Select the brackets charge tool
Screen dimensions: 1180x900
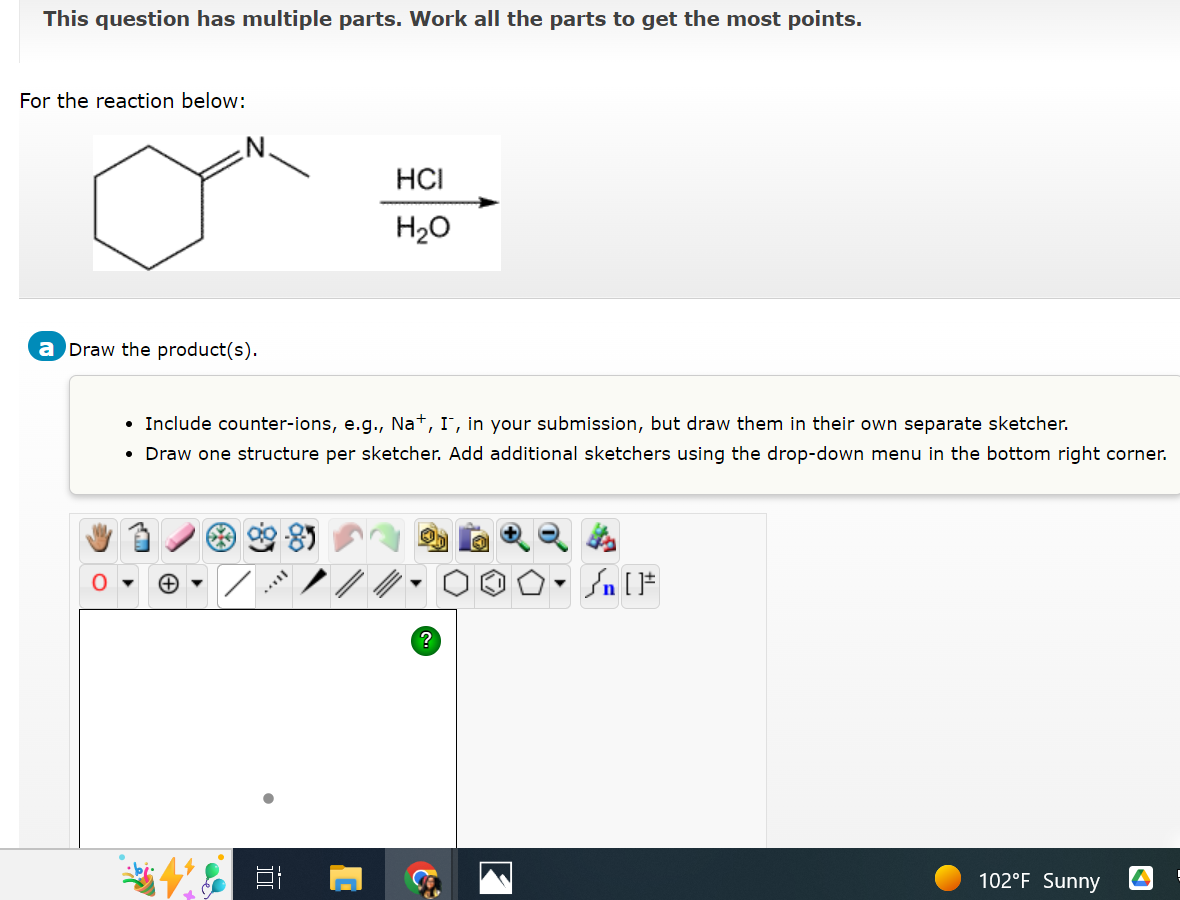(x=640, y=584)
